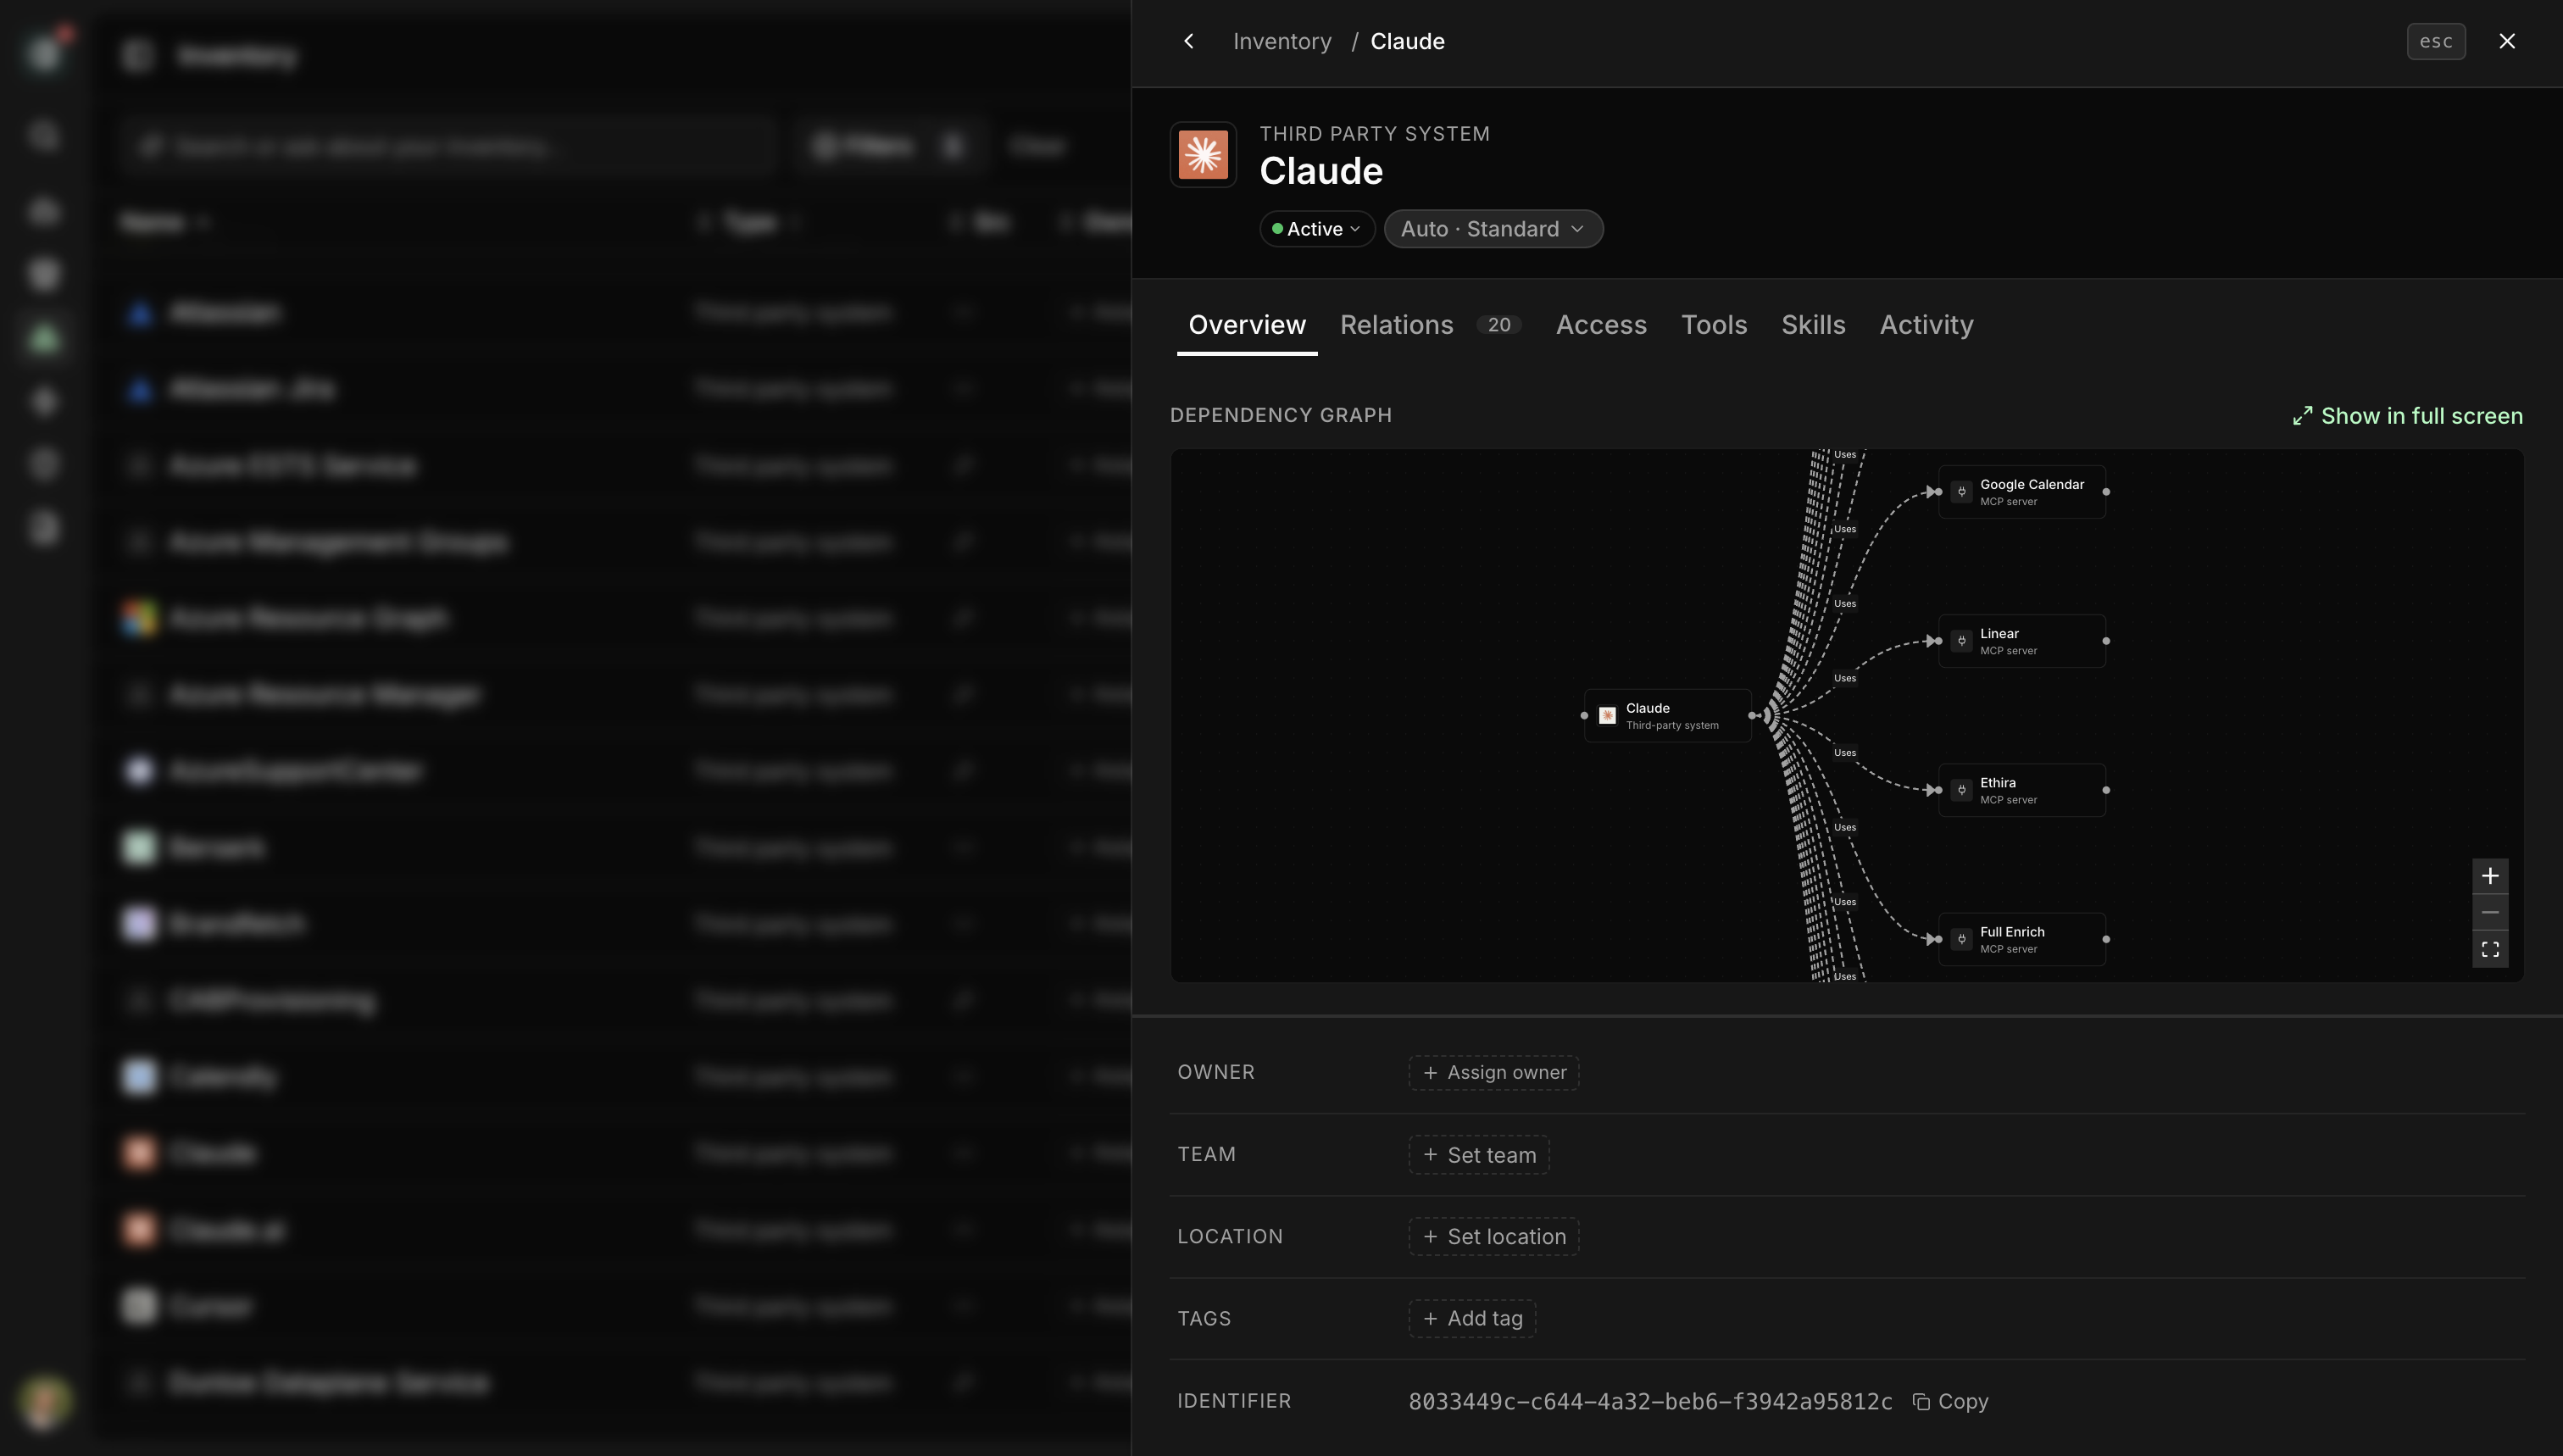Image resolution: width=2563 pixels, height=1456 pixels.
Task: Fit the dependency graph to view
Action: click(2490, 949)
